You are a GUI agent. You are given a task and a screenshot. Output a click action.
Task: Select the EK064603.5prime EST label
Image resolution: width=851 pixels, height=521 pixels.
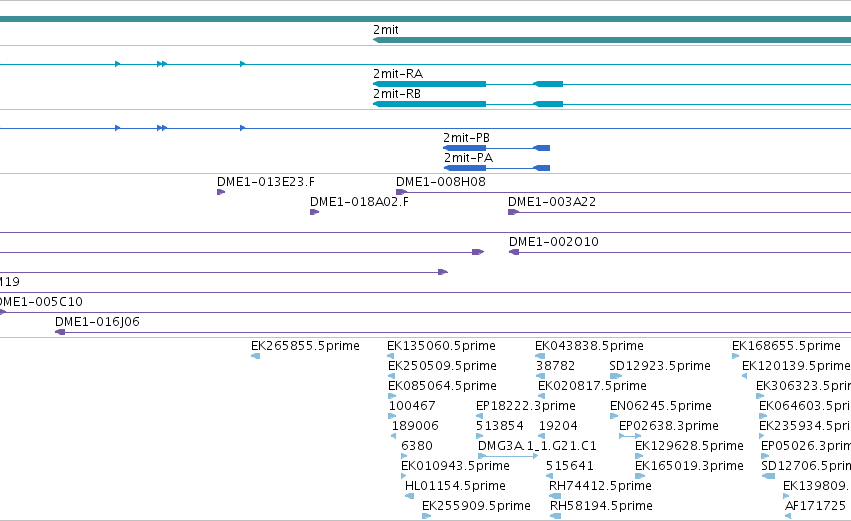[x=805, y=406]
